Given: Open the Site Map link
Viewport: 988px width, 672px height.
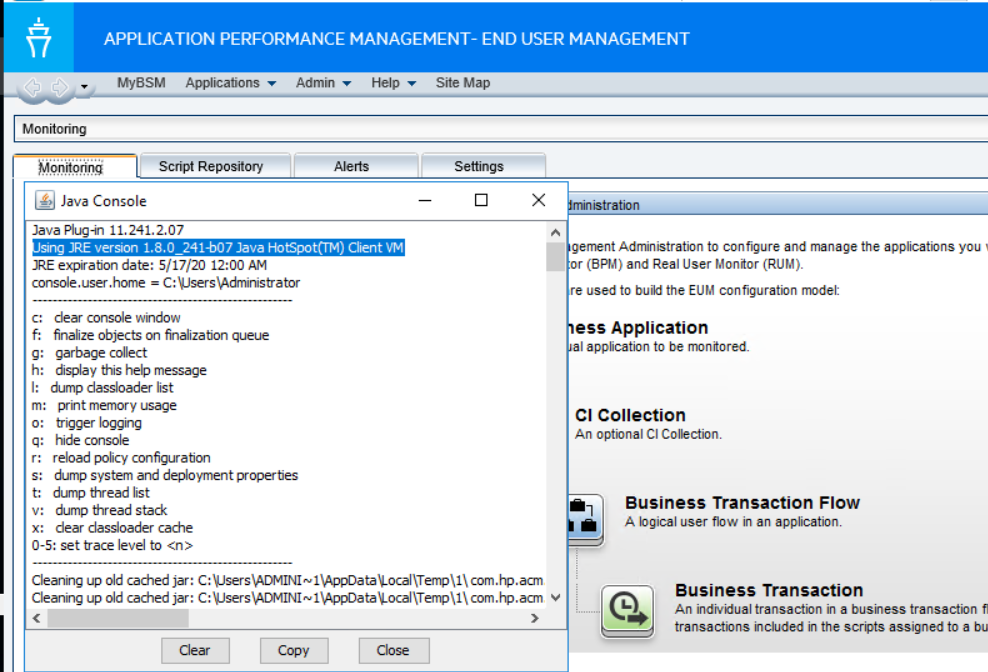Looking at the screenshot, I should 462,83.
